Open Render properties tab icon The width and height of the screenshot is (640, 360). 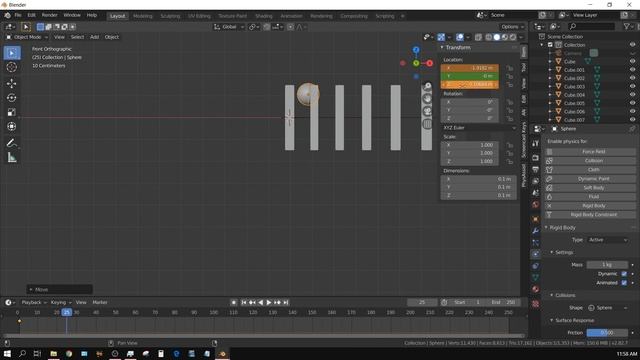536,158
